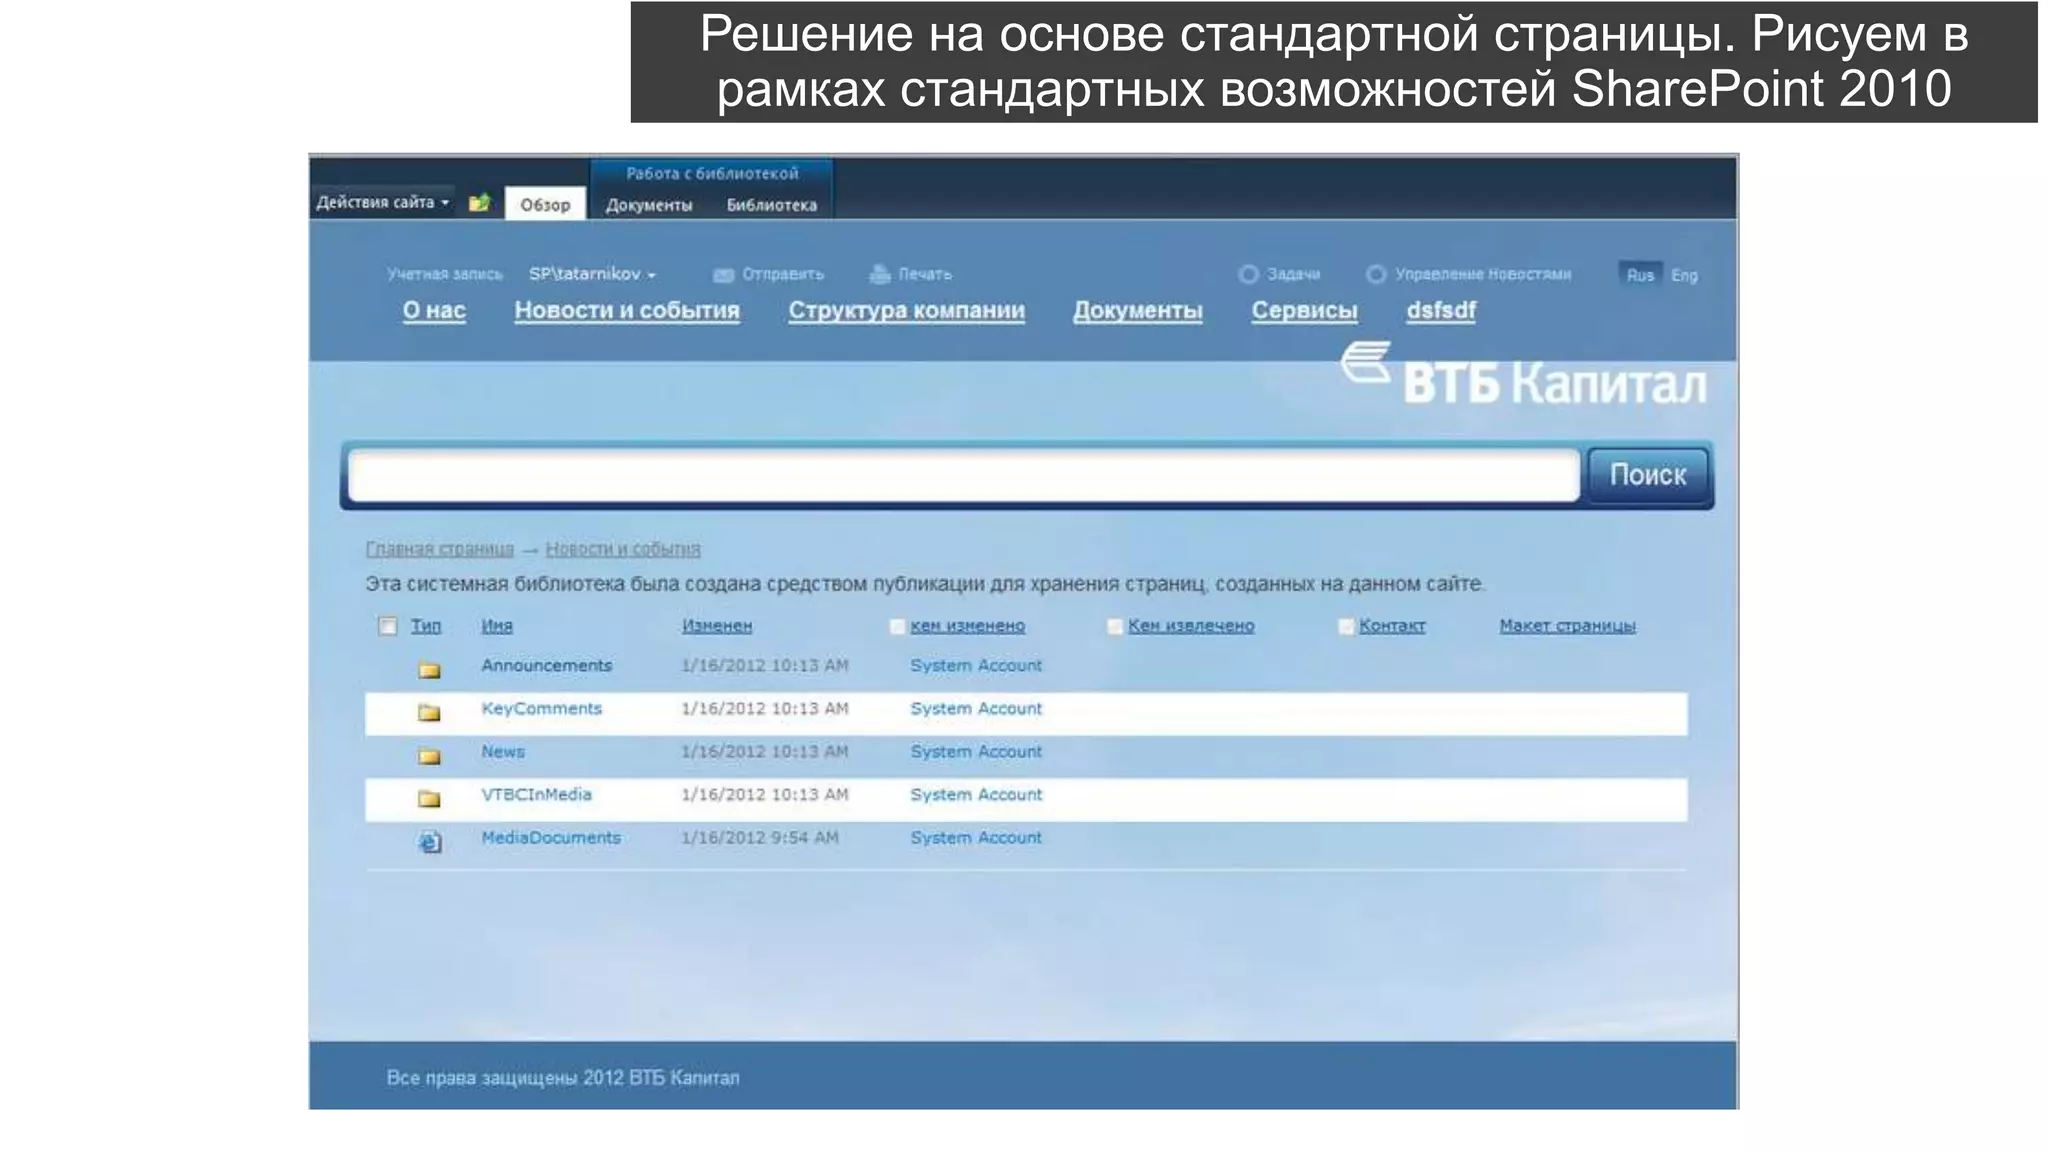Click the Печать printer icon
Image resolution: width=2048 pixels, height=1152 pixels.
click(880, 274)
